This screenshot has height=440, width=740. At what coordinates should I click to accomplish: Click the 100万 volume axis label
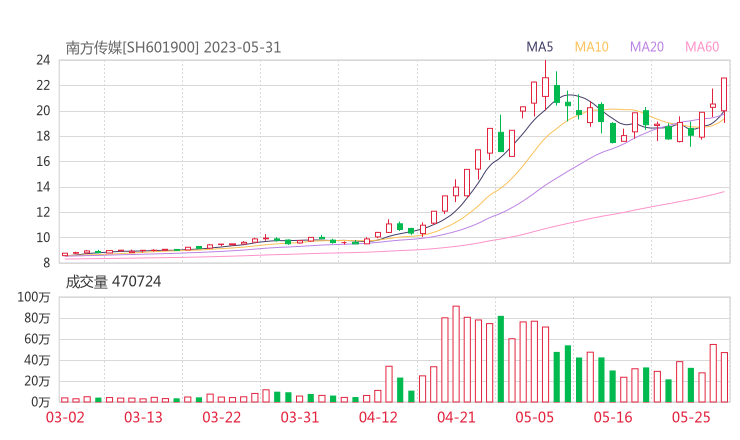[x=34, y=297]
